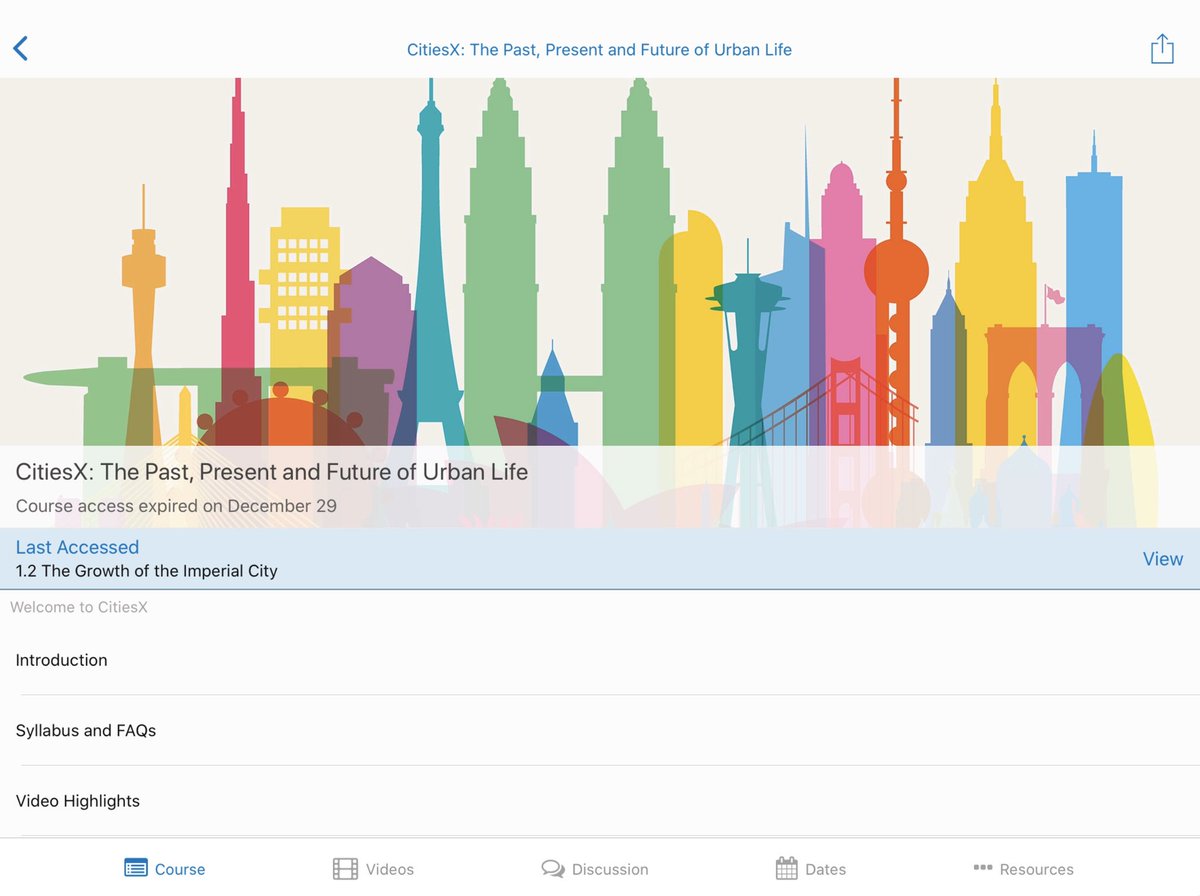Tap the Videos film strip icon
Screen dimensions: 1200x896
345,868
